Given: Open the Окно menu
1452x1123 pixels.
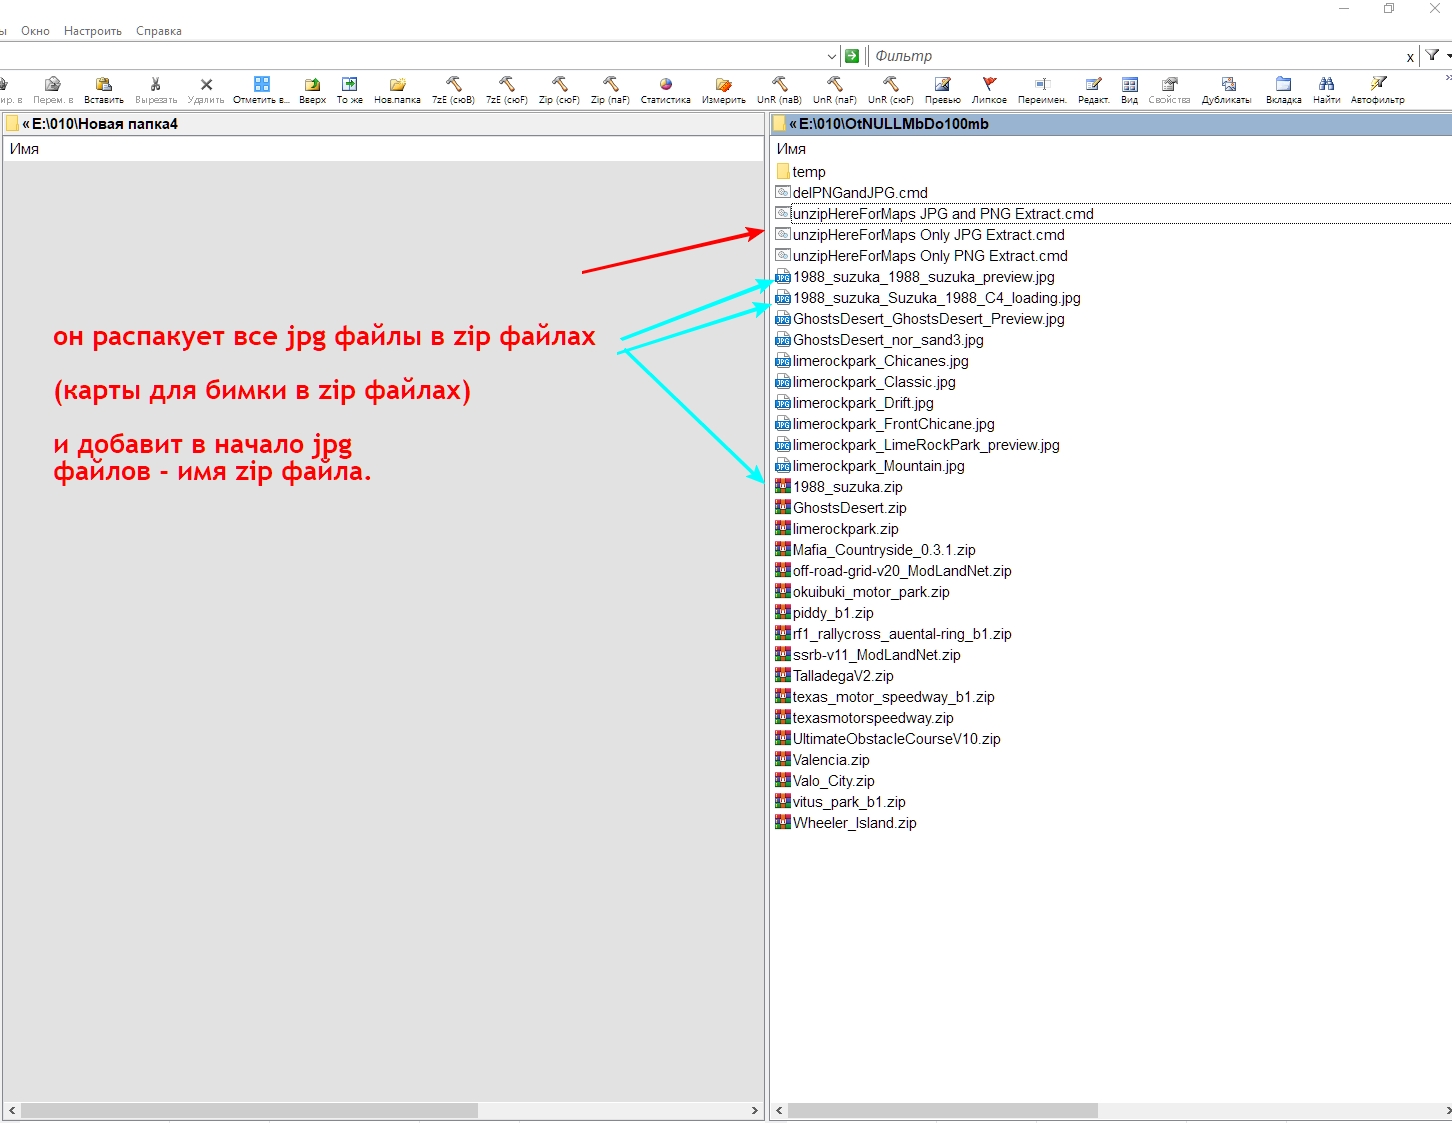Looking at the screenshot, I should (35, 31).
